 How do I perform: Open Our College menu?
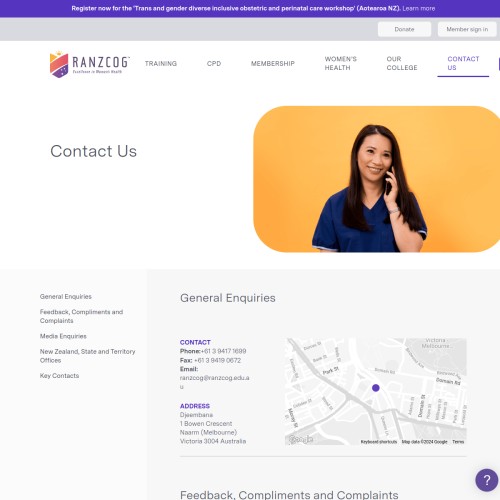(x=402, y=63)
